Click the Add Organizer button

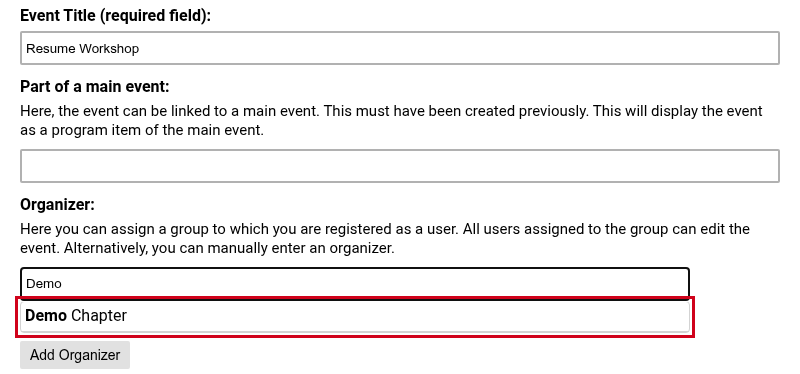[75, 355]
